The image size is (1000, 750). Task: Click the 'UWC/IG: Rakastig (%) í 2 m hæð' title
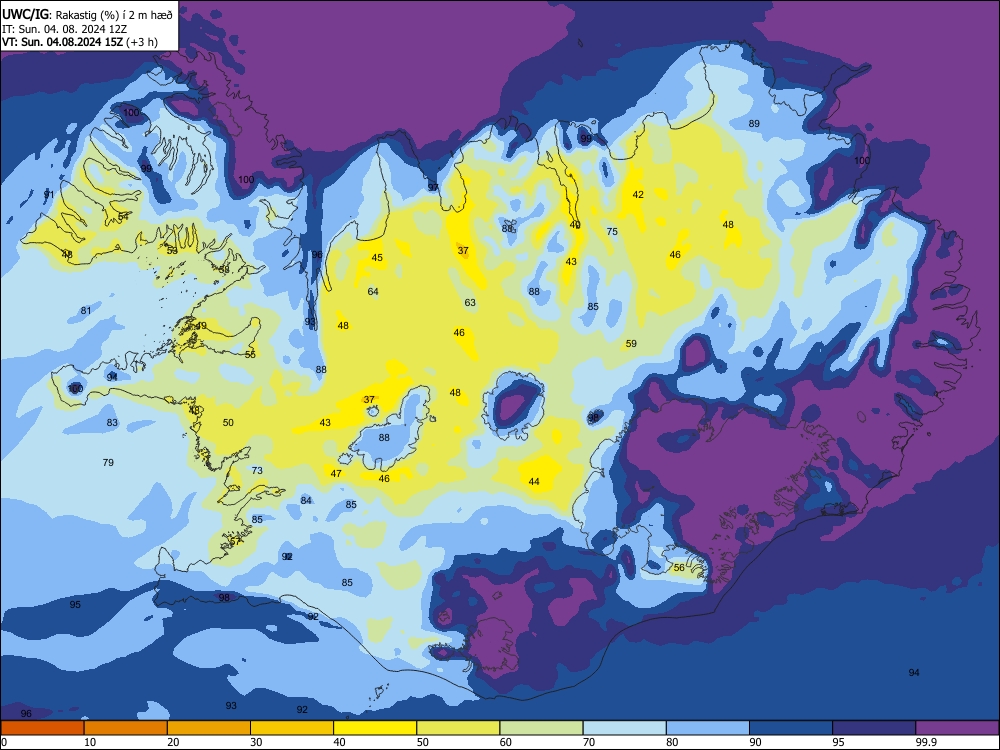(87, 15)
